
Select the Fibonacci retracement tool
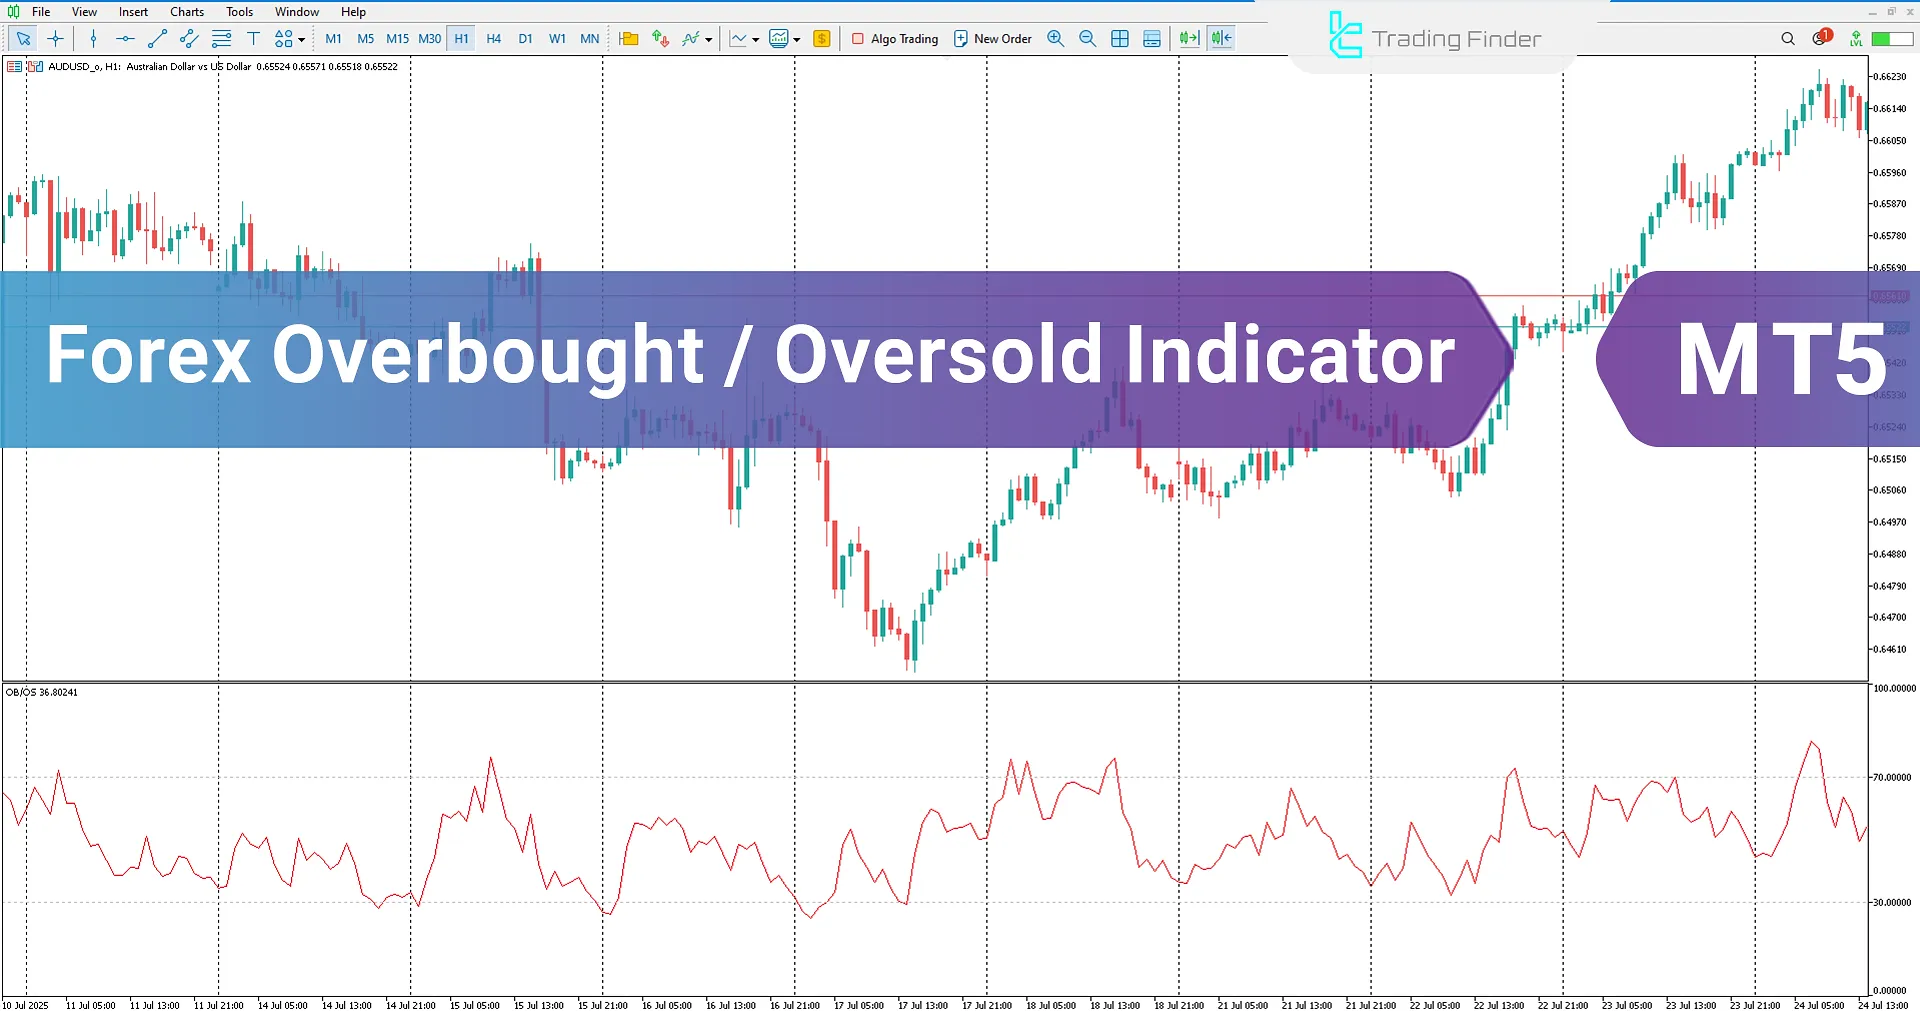point(221,39)
